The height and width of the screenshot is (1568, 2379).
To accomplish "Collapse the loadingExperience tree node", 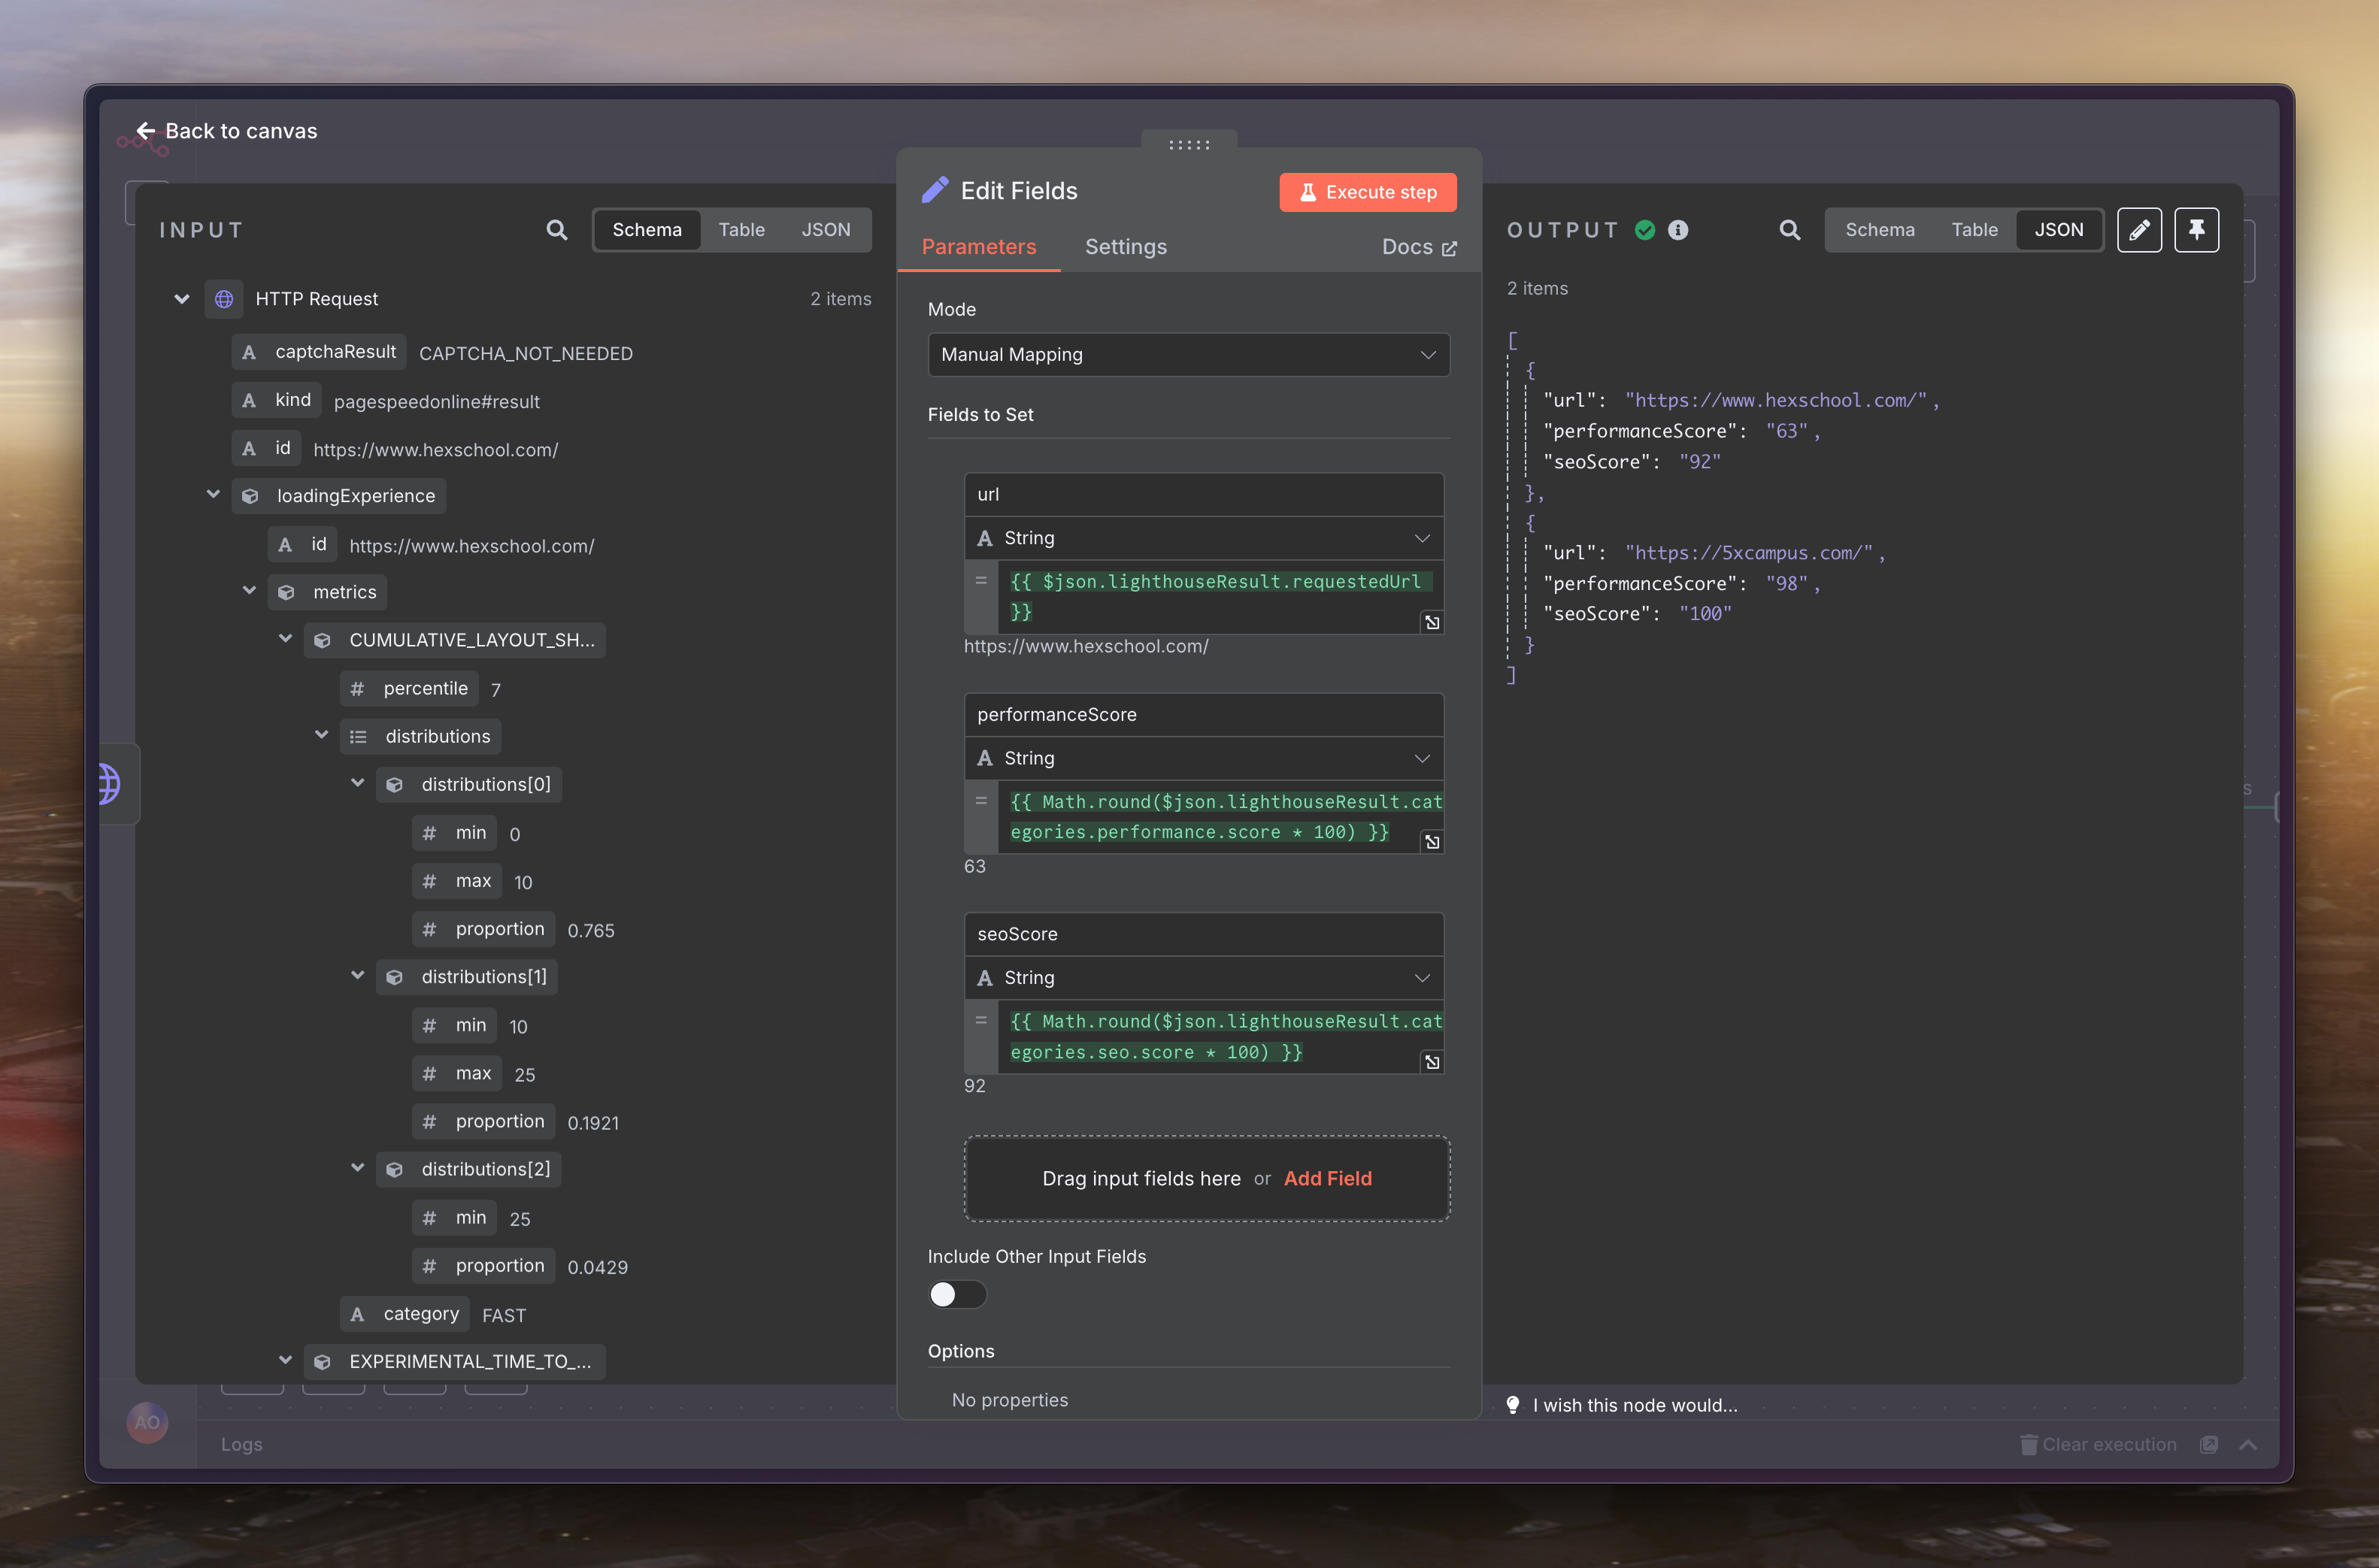I will pyautogui.click(x=213, y=495).
